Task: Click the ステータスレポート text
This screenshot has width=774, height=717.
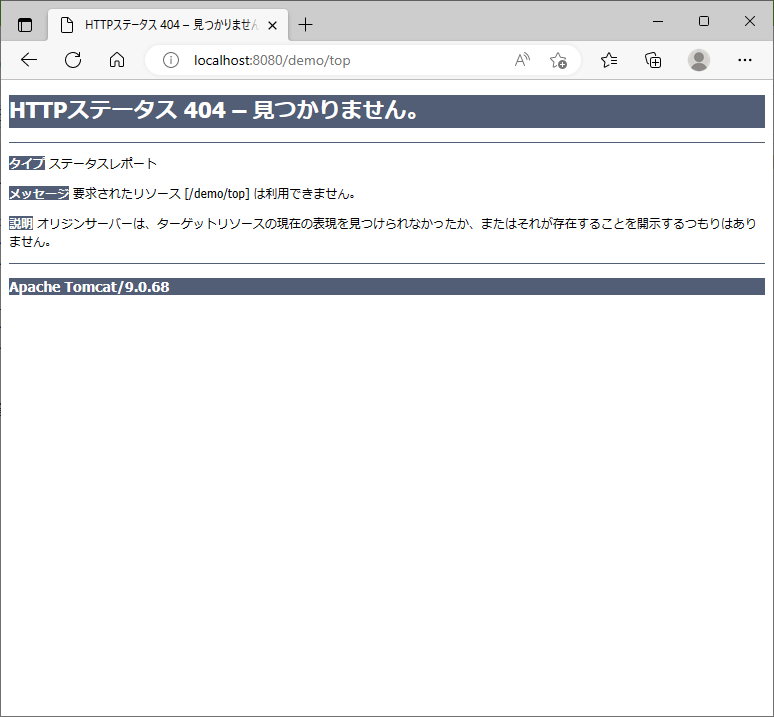Action: [103, 163]
